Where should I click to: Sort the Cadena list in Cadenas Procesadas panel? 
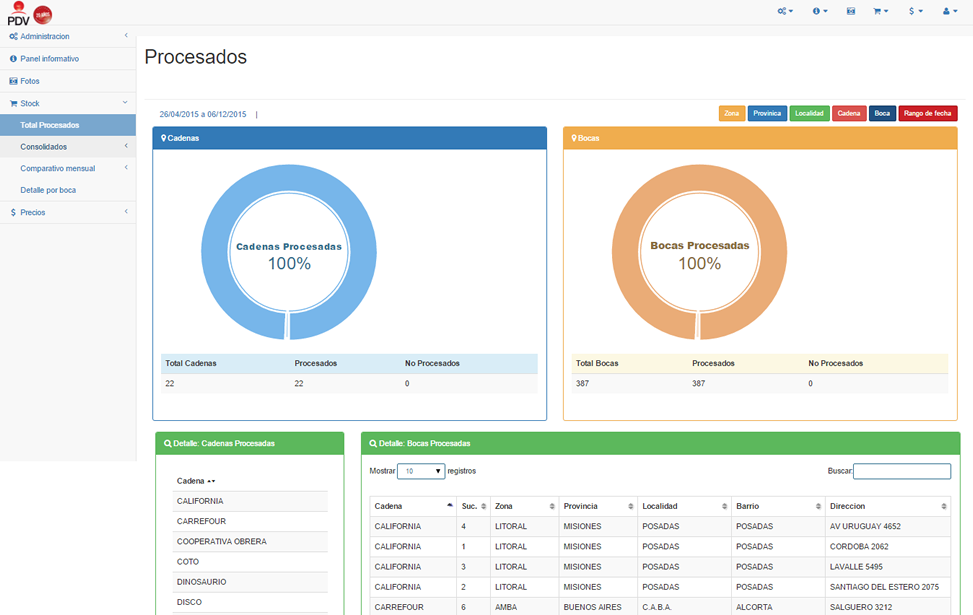pyautogui.click(x=195, y=481)
